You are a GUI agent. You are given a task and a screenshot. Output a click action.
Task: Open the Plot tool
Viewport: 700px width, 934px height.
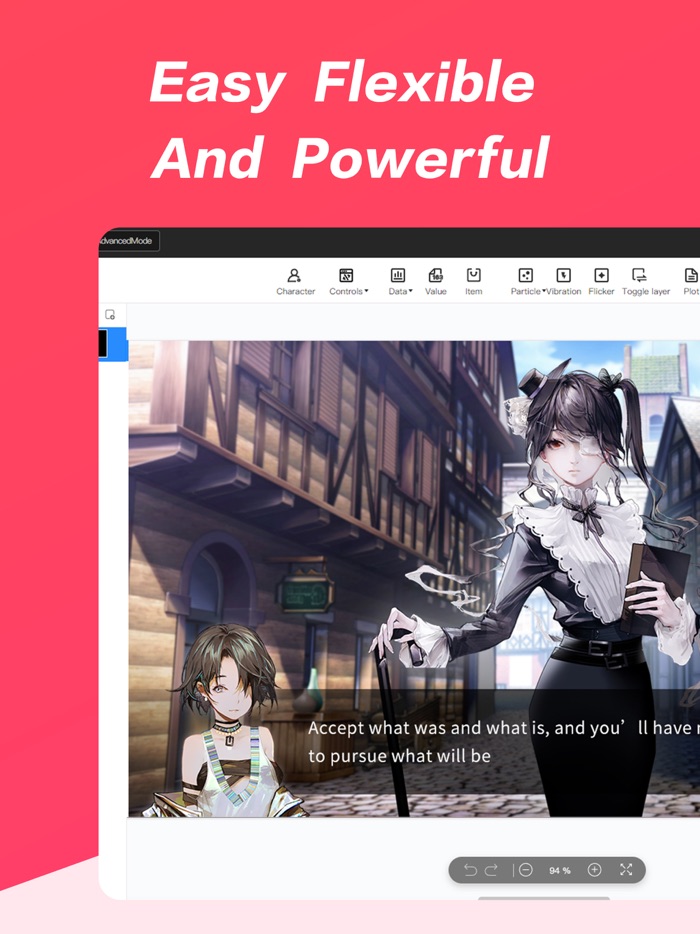(x=690, y=281)
